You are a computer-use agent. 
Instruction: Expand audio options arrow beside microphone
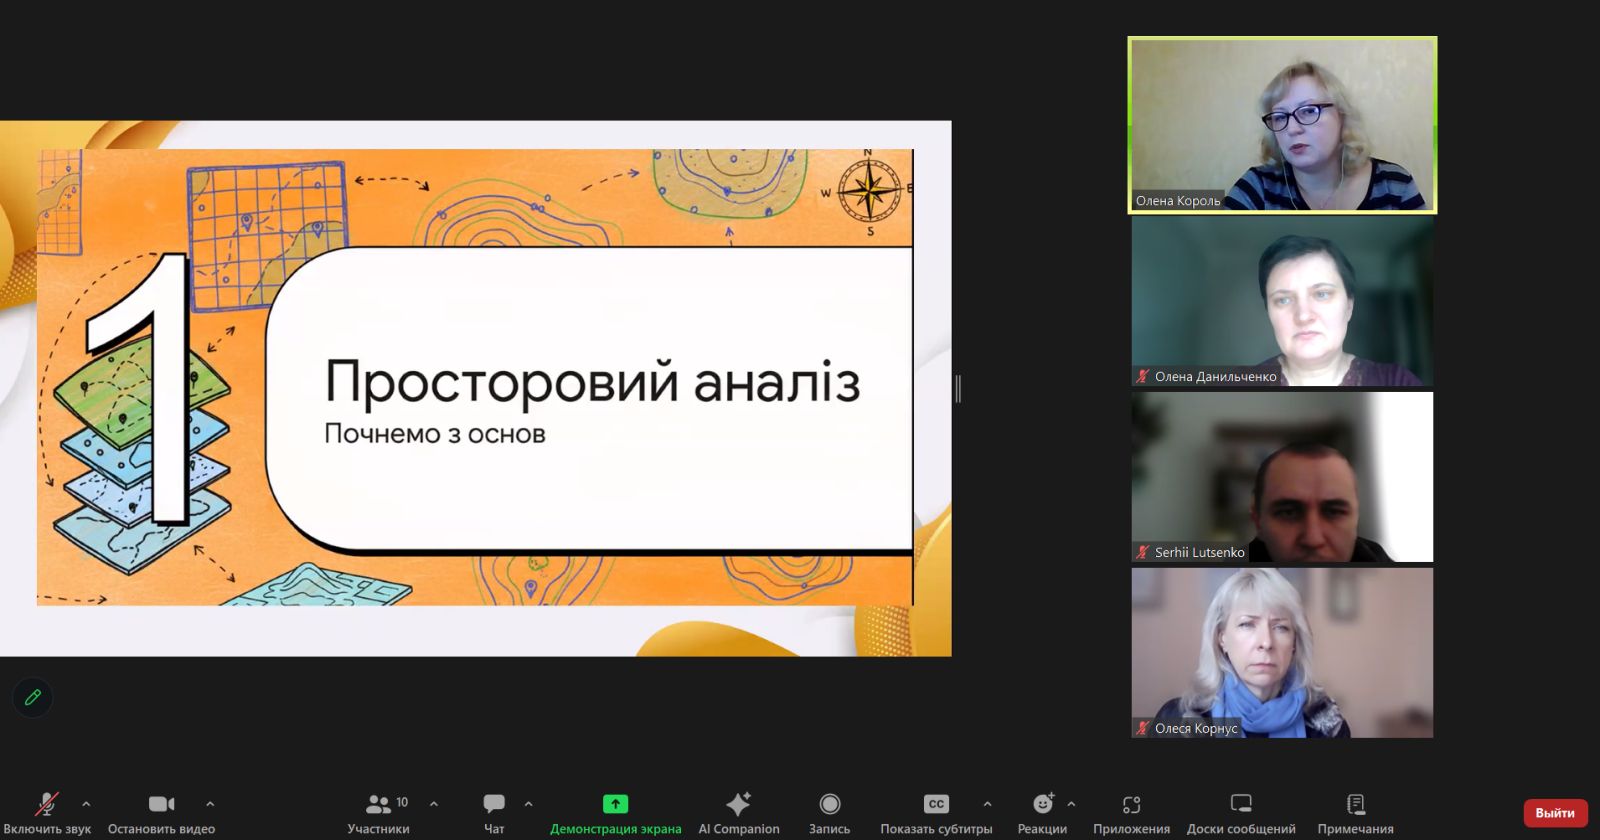pos(86,803)
